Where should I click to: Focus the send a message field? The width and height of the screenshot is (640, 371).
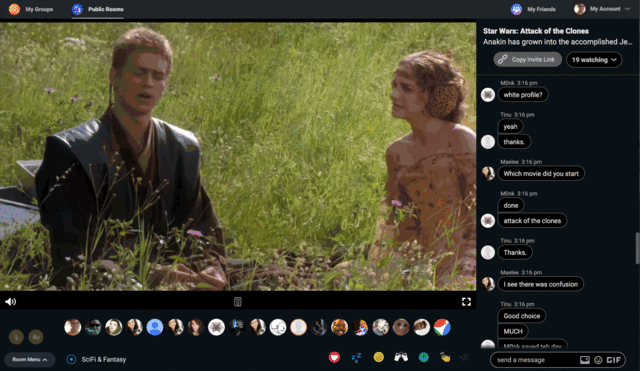[535, 360]
